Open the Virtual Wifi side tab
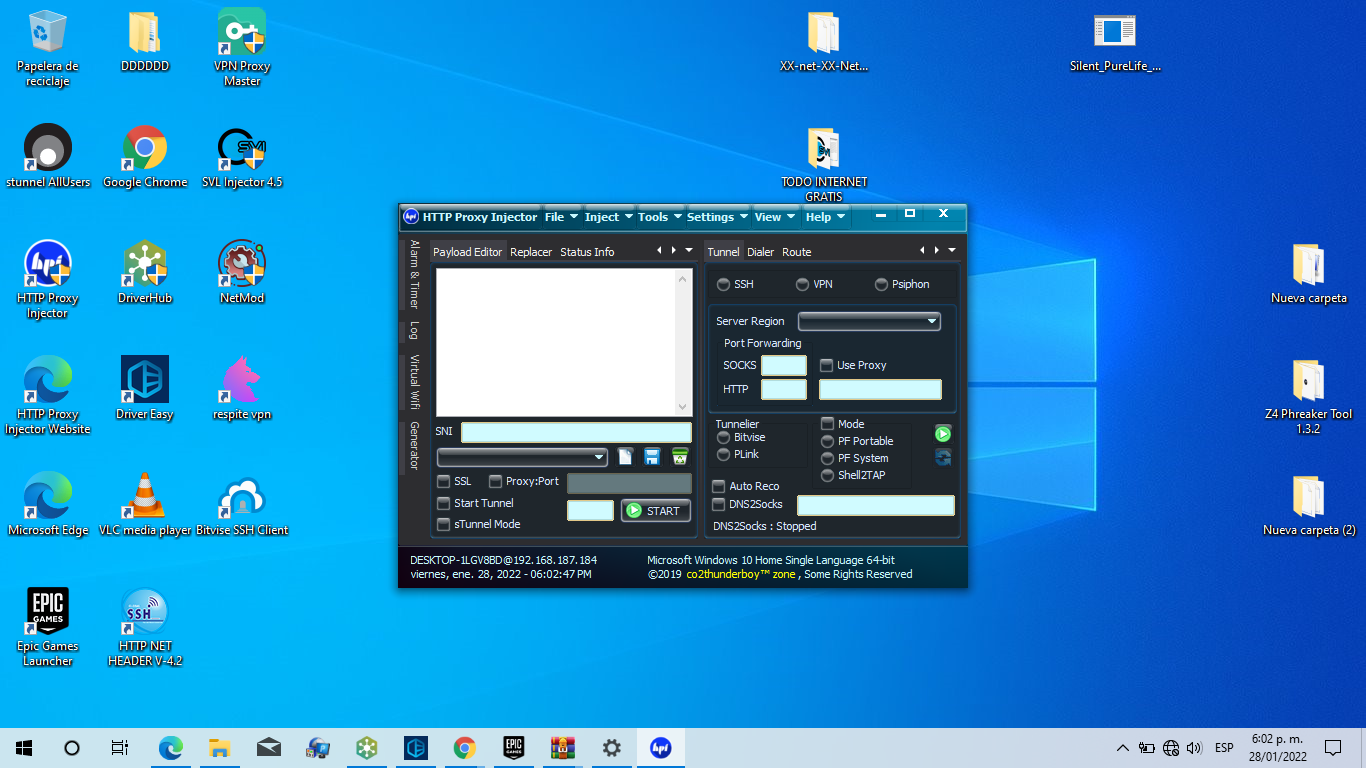Screen dimensions: 1366x768 click(x=414, y=383)
